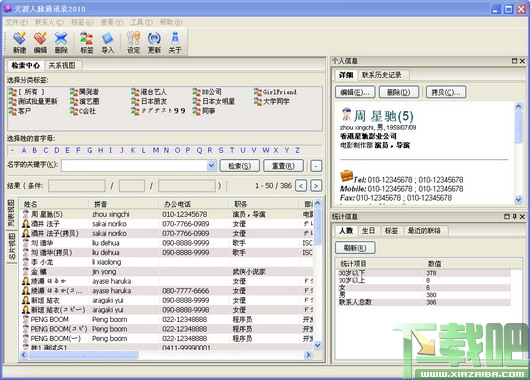Select the 联系人总数 statistics row

click(x=424, y=302)
